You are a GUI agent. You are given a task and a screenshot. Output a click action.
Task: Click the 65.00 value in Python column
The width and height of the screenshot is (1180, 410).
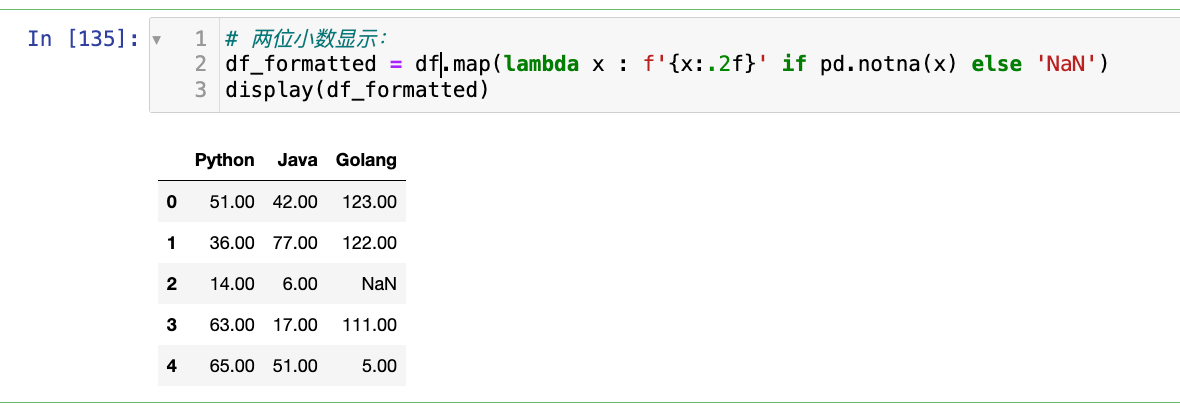point(232,366)
